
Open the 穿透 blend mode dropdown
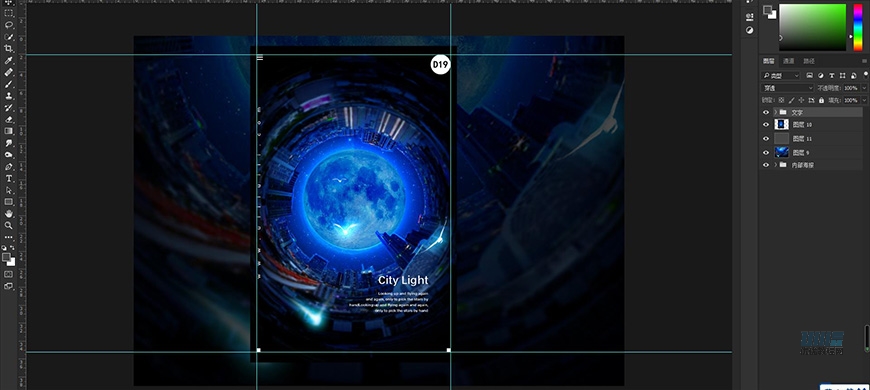point(787,88)
